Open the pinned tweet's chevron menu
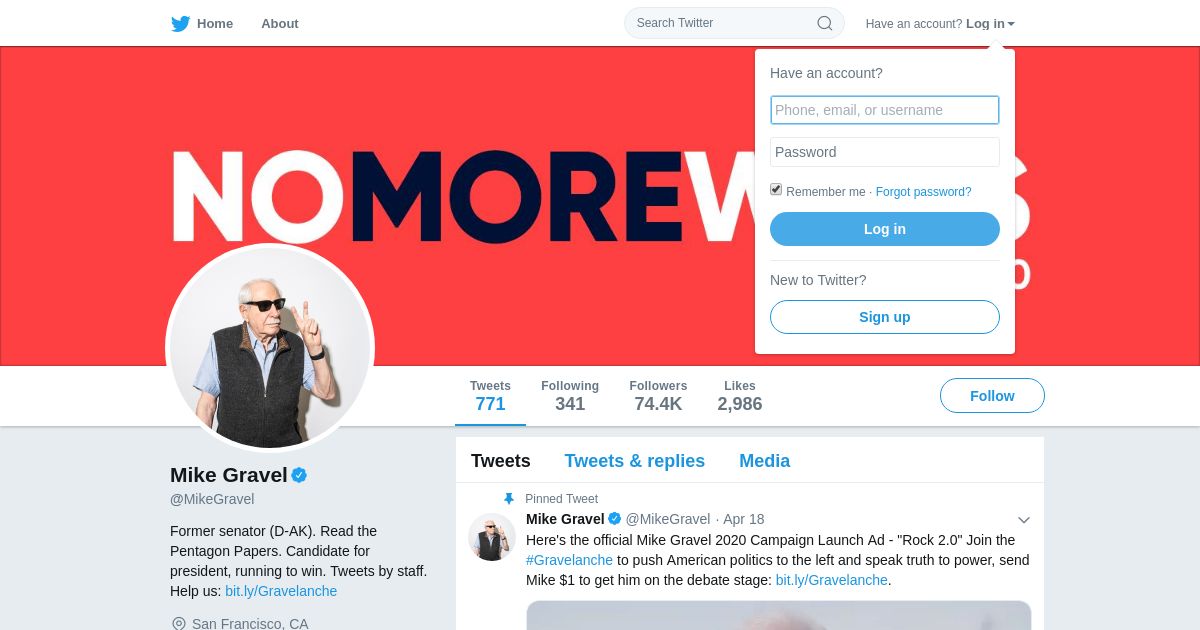This screenshot has width=1200, height=630. point(1024,520)
